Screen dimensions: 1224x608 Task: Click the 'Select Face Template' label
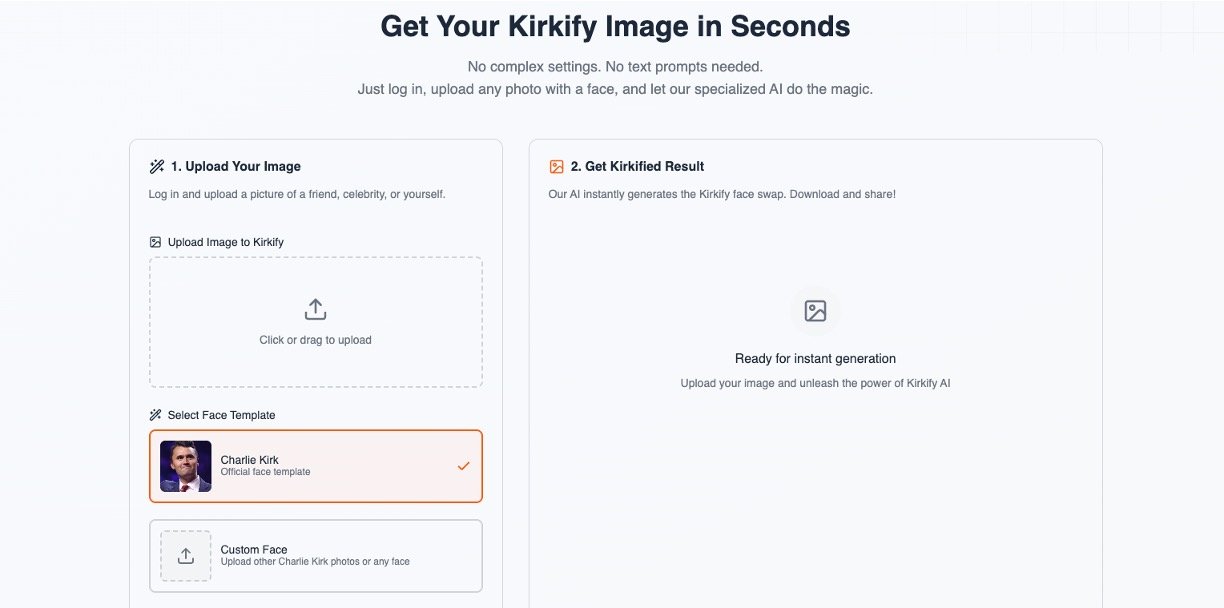pyautogui.click(x=221, y=415)
